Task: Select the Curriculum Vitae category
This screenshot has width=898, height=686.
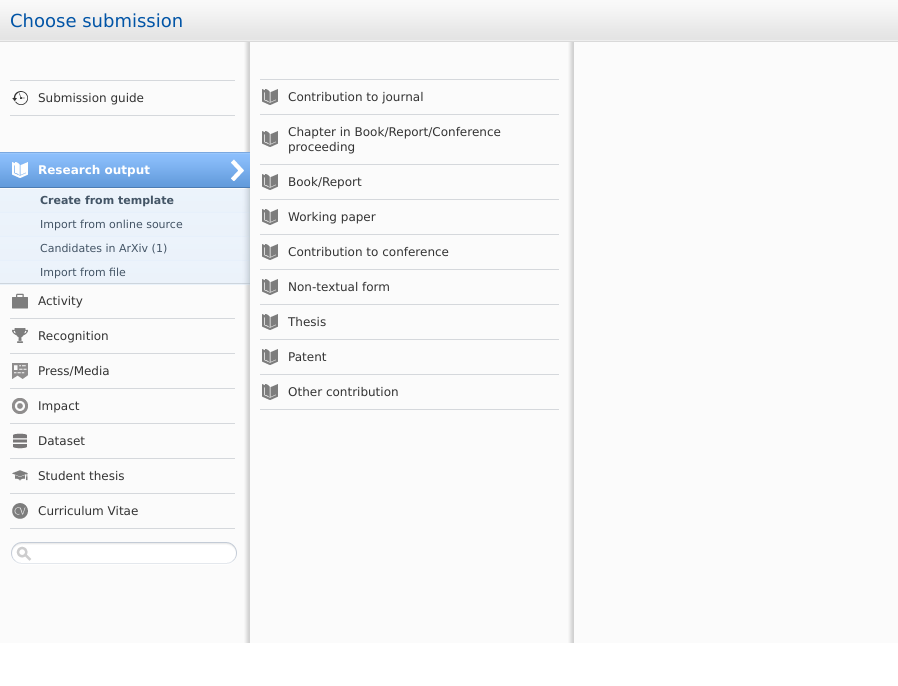Action: 123,511
